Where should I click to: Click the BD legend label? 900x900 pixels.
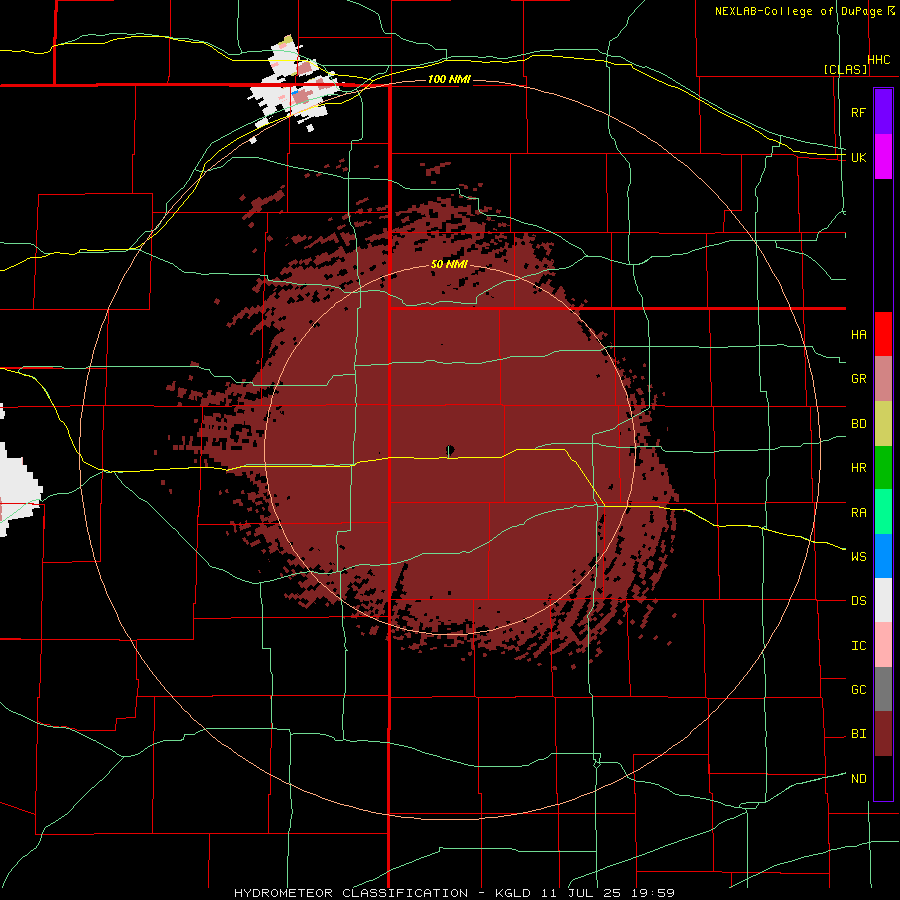point(858,424)
